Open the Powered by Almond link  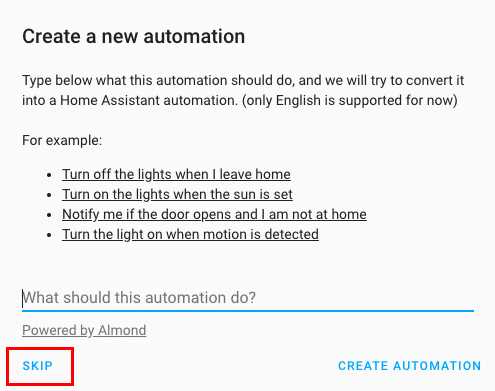coord(84,330)
